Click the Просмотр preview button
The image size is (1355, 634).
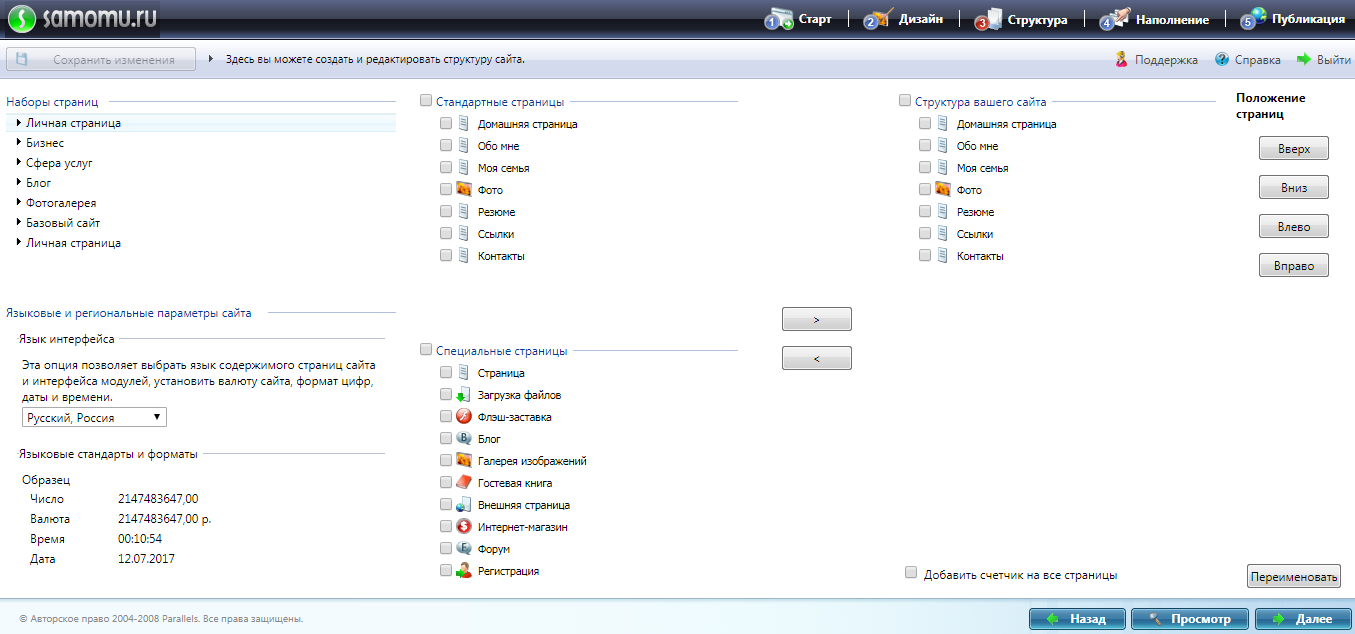[1190, 619]
